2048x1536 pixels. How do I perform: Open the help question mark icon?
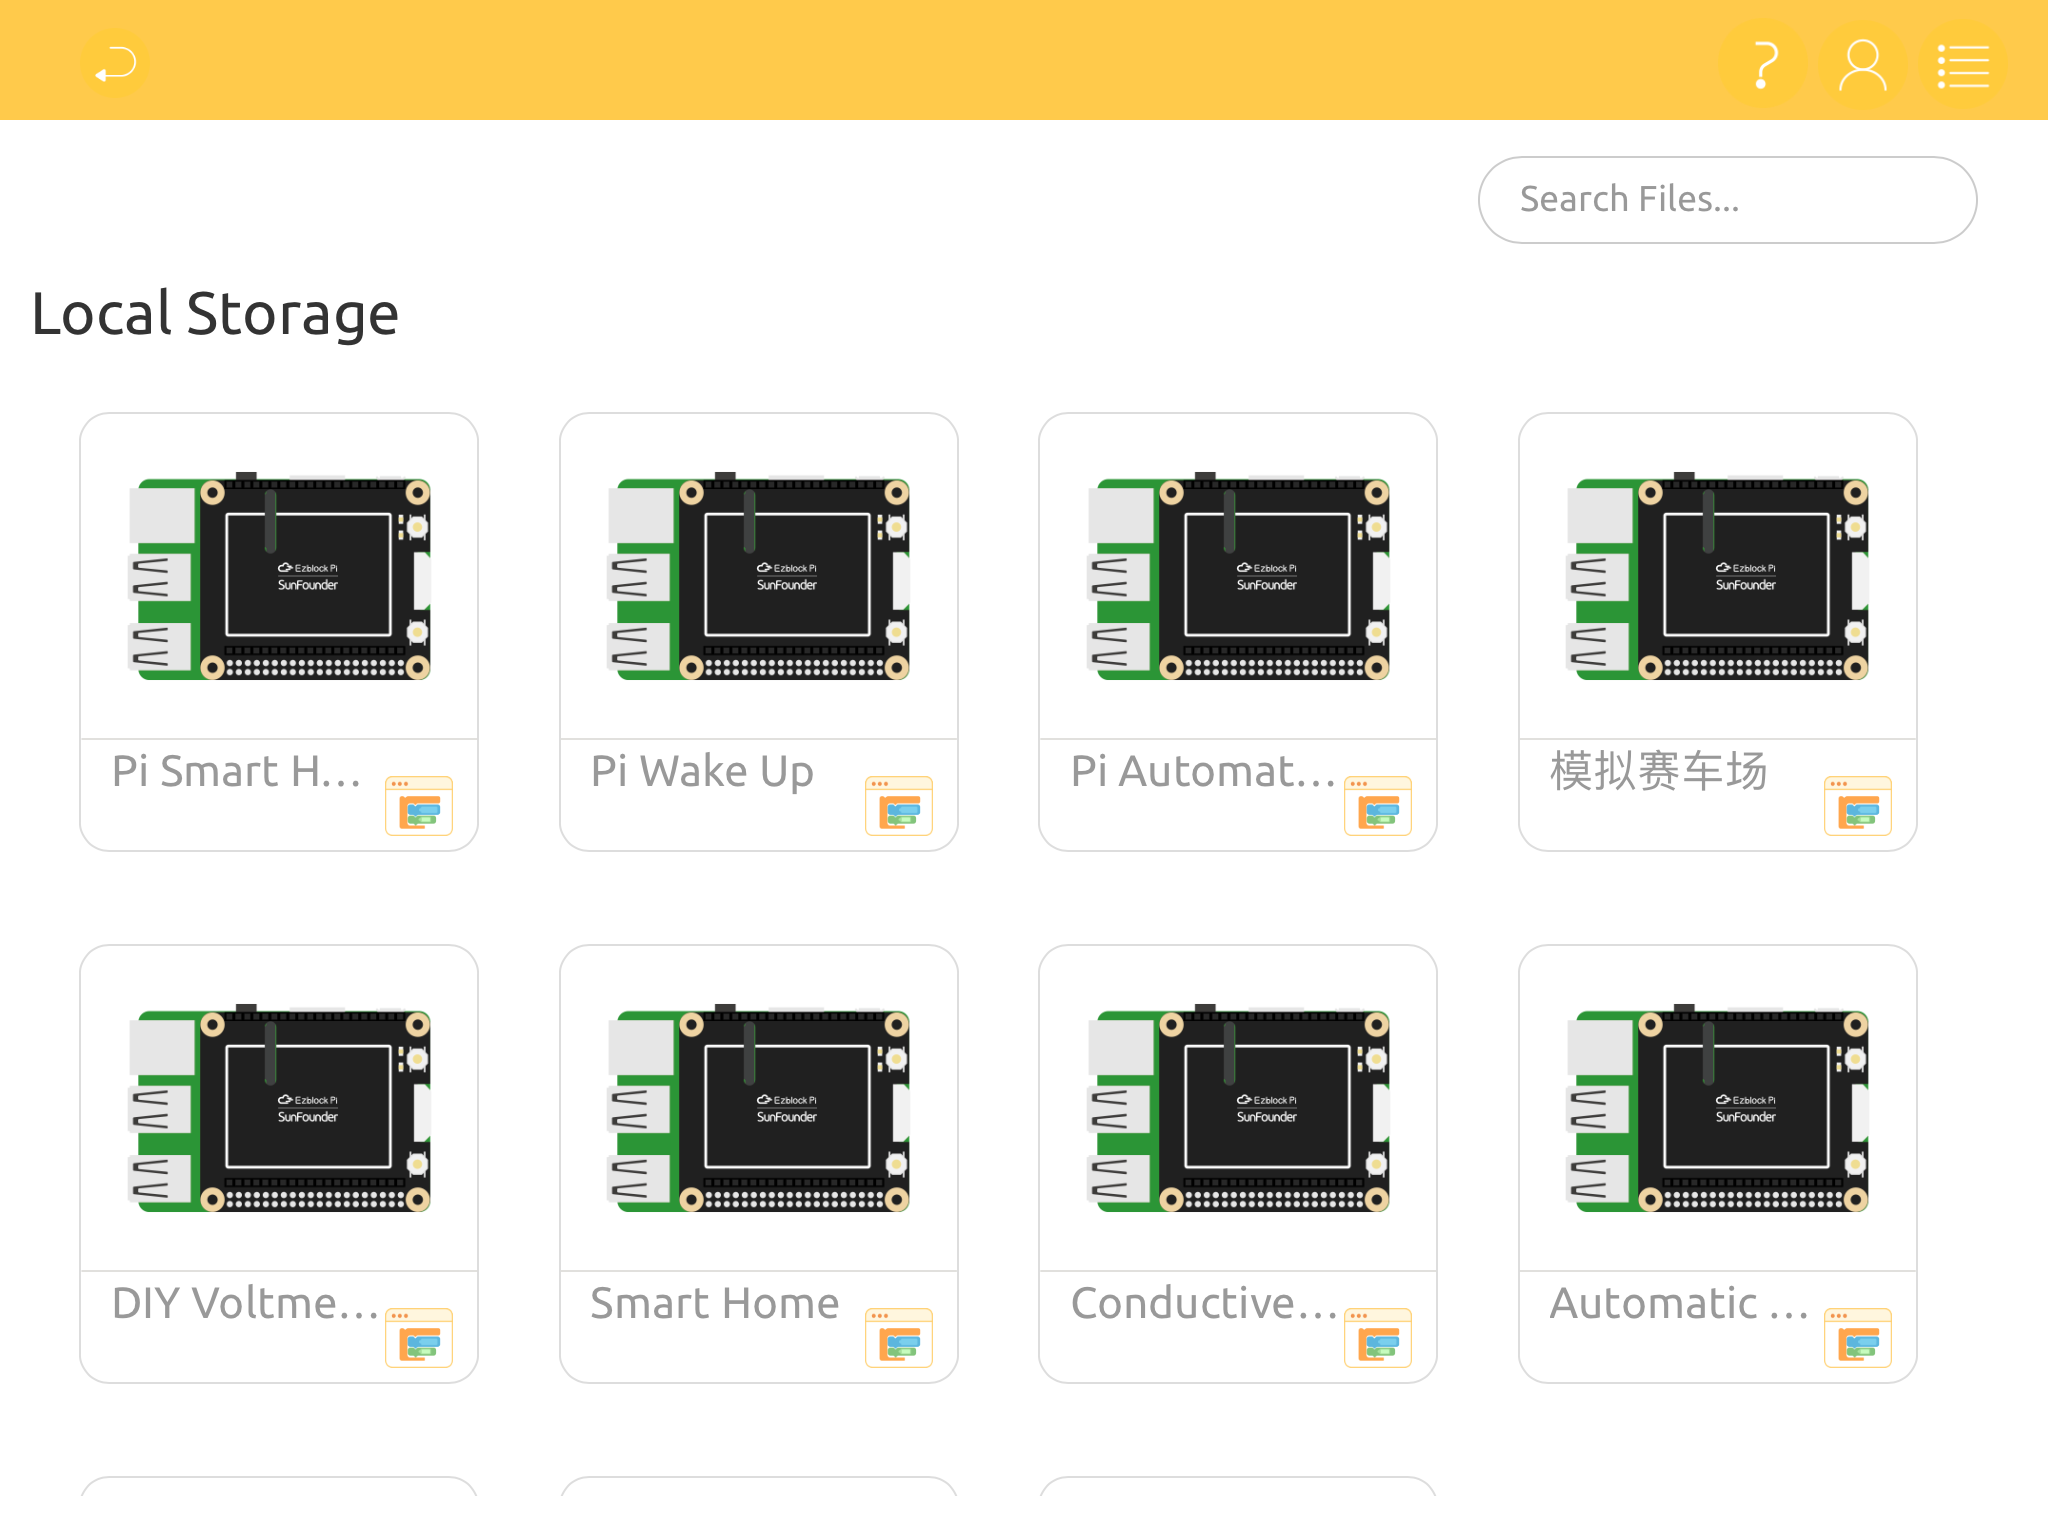coord(1765,65)
